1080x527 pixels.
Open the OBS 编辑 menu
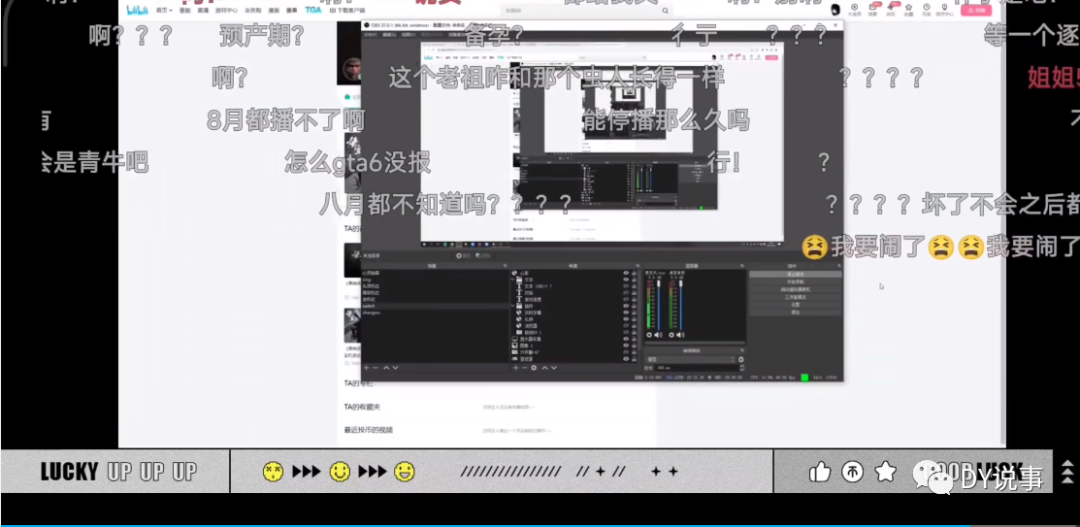point(388,34)
